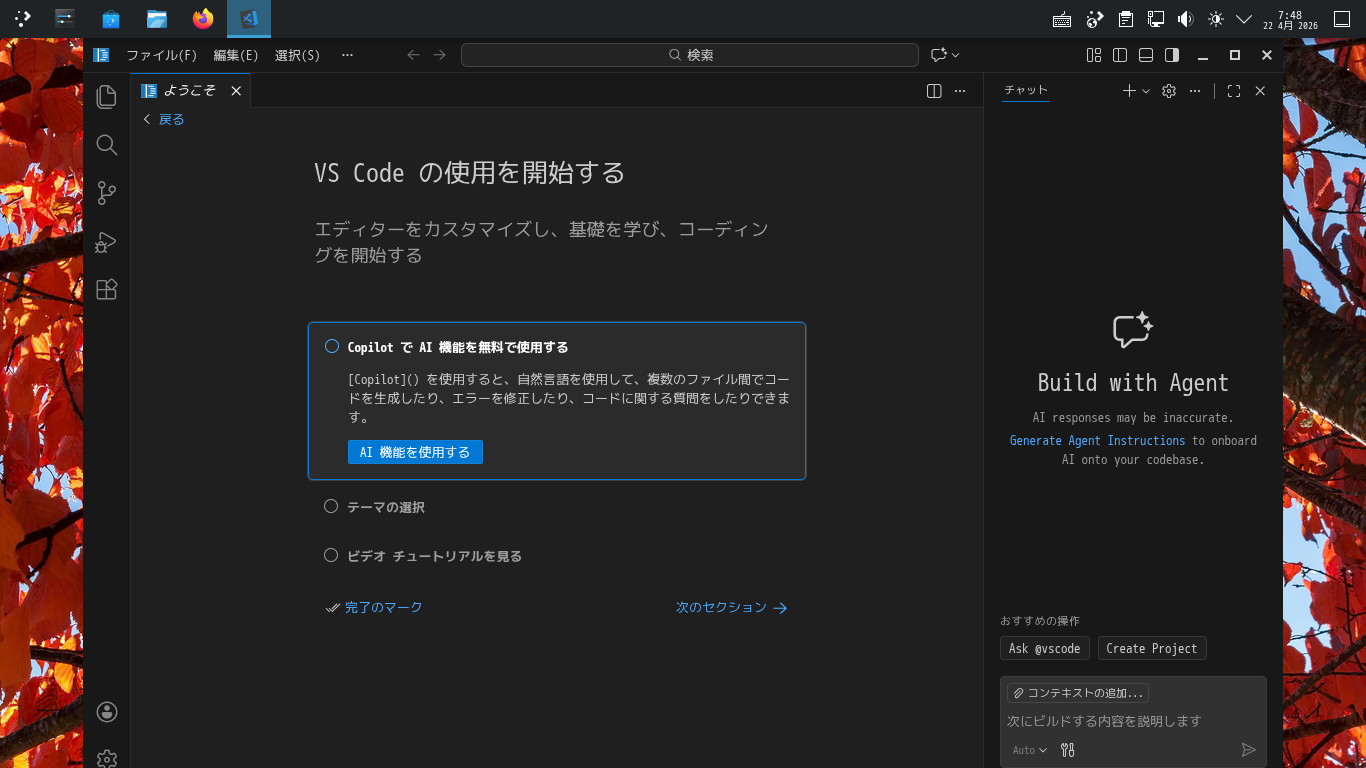Click the Configure Tools icon in chat input
1366x768 pixels.
pos(1067,750)
